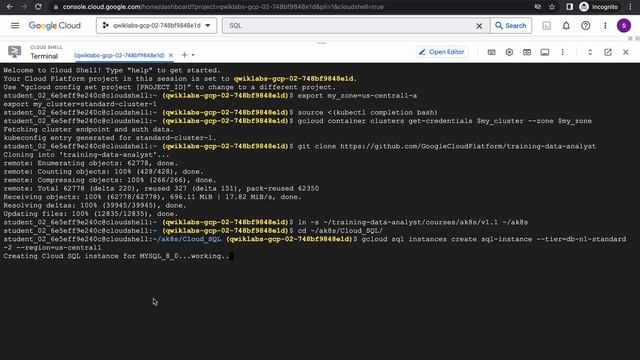Click the Search button

click(x=511, y=26)
